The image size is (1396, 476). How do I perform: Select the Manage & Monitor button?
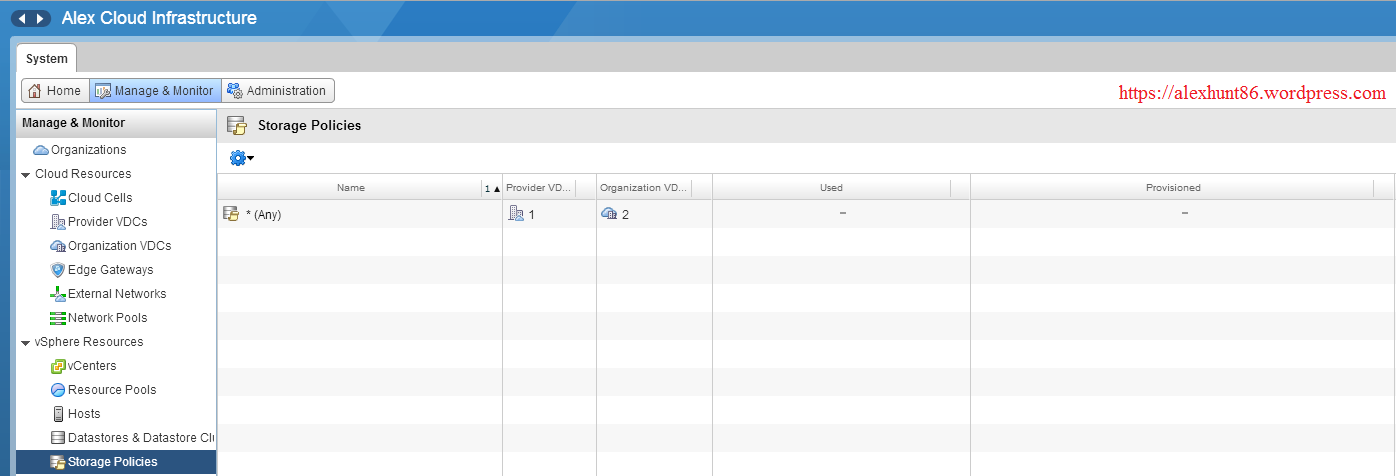coord(155,91)
